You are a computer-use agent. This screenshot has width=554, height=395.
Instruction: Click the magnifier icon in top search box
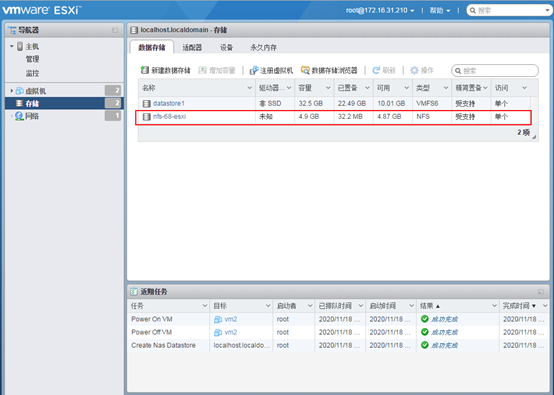(x=472, y=11)
